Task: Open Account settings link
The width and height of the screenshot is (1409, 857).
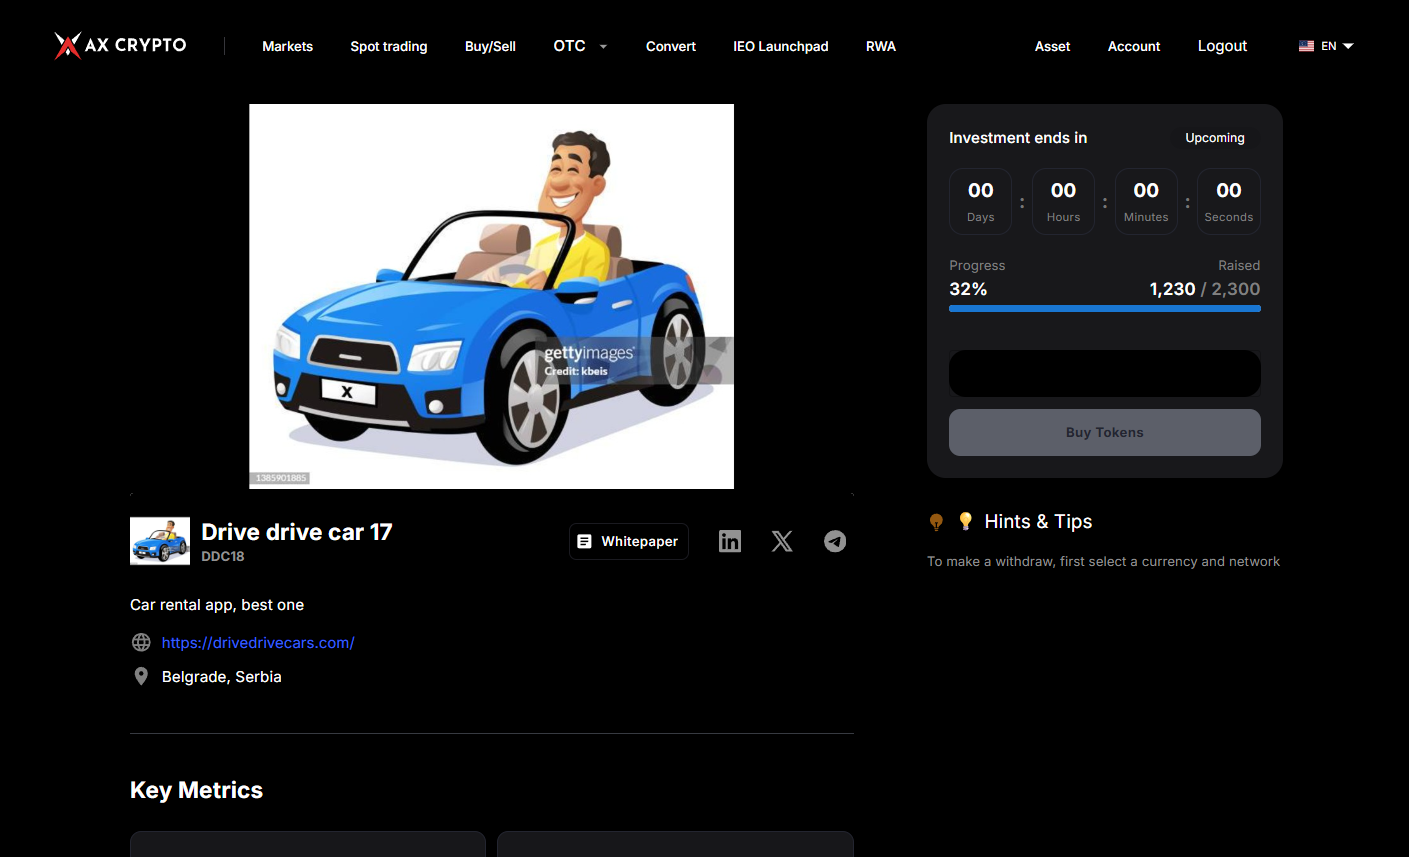Action: pyautogui.click(x=1134, y=46)
